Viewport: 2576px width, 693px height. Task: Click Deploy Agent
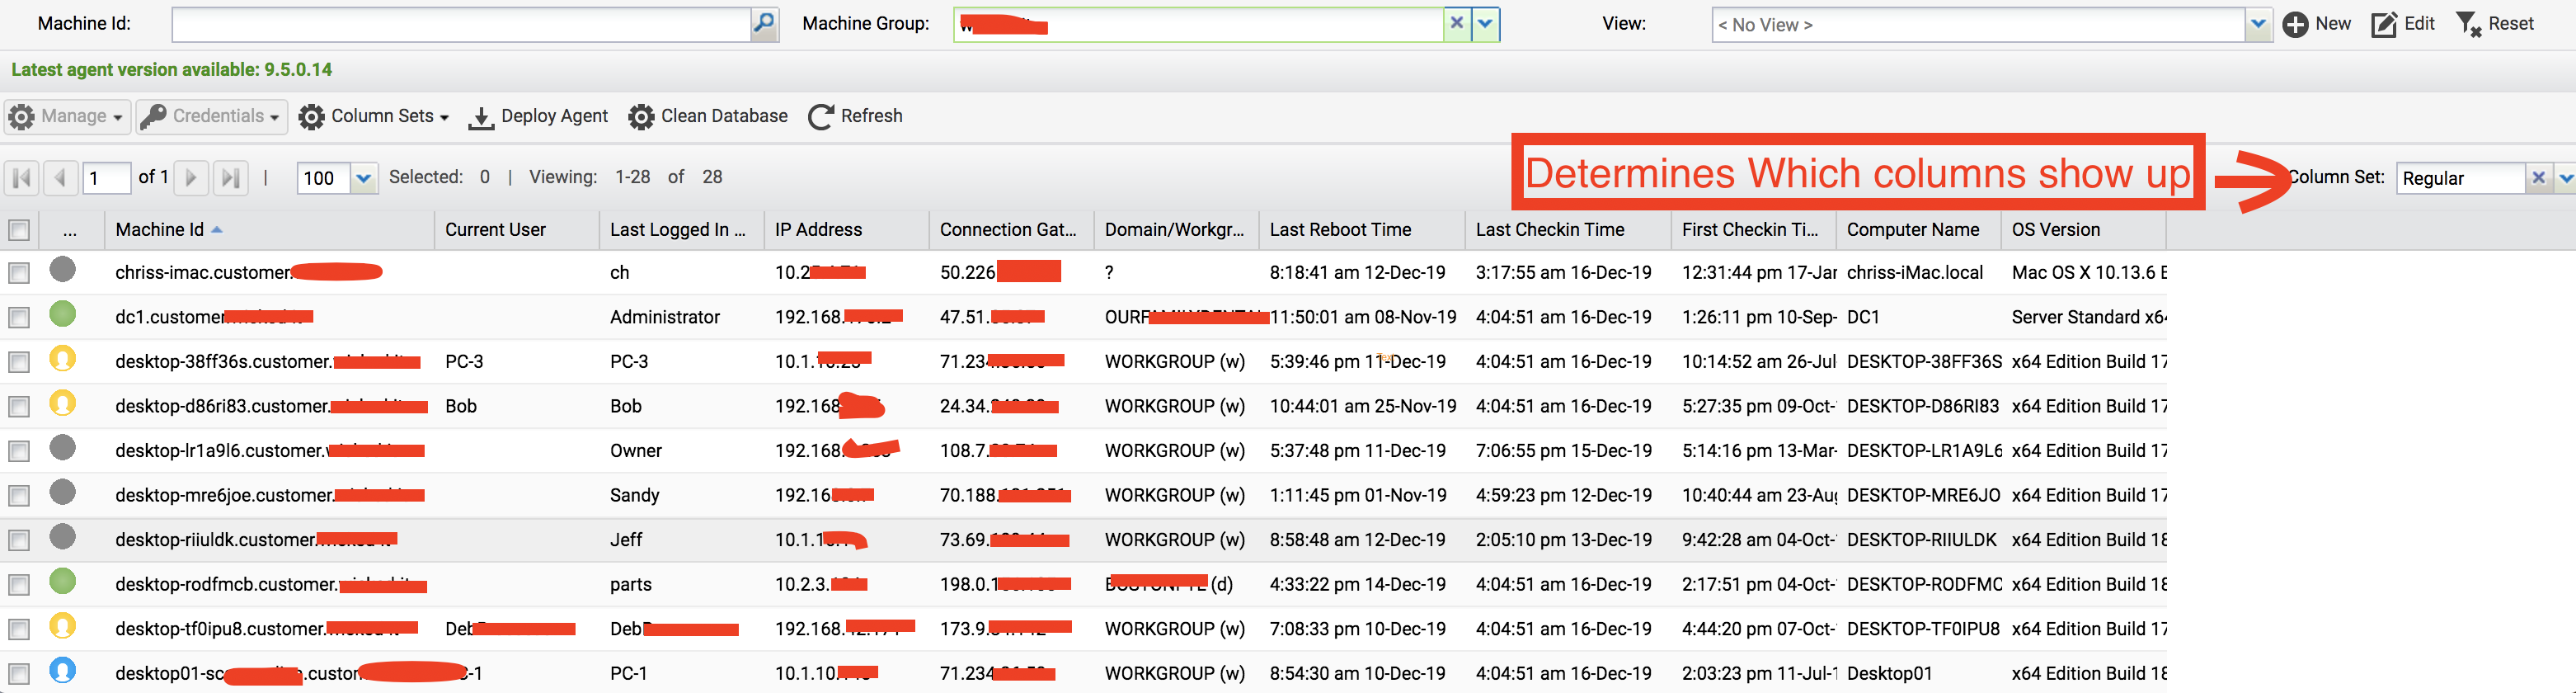[538, 116]
